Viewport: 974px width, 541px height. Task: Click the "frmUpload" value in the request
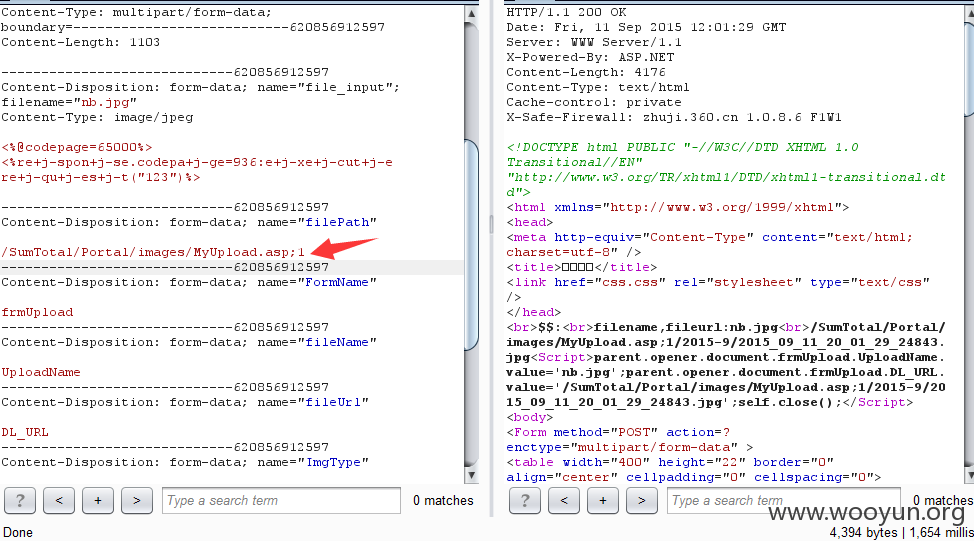pos(37,312)
